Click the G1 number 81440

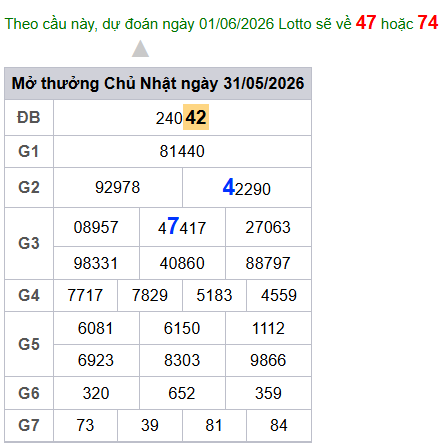(182, 151)
